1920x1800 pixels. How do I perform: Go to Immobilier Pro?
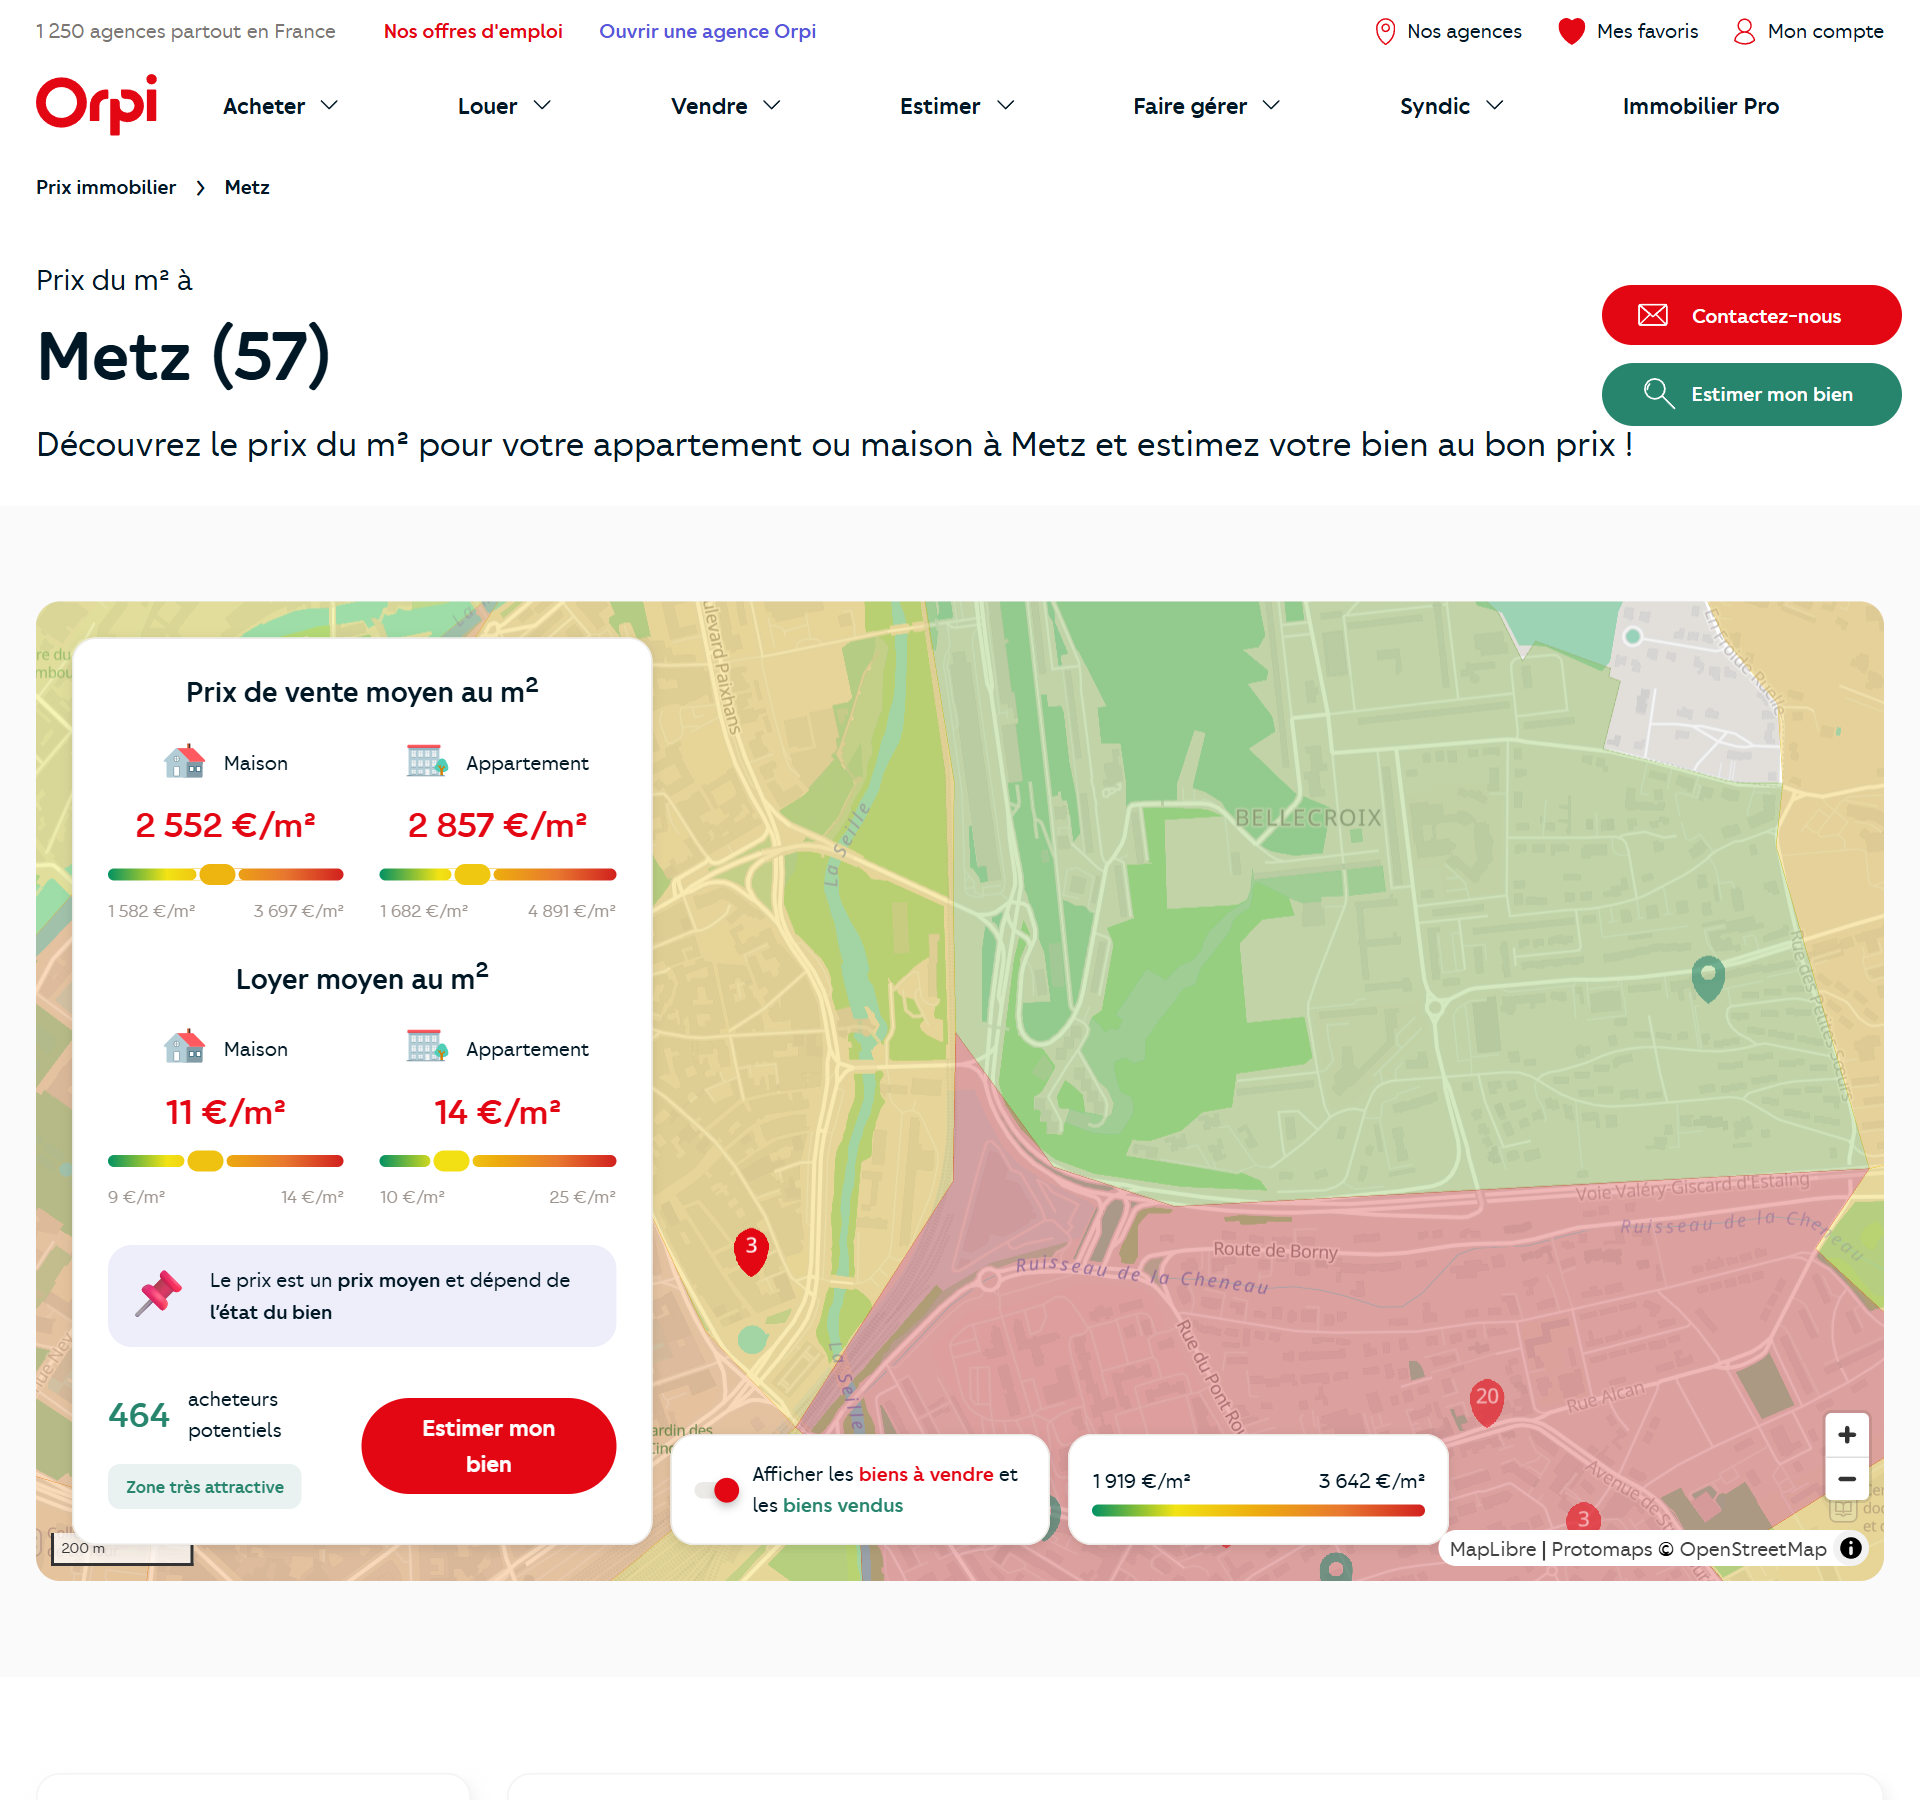[1701, 106]
